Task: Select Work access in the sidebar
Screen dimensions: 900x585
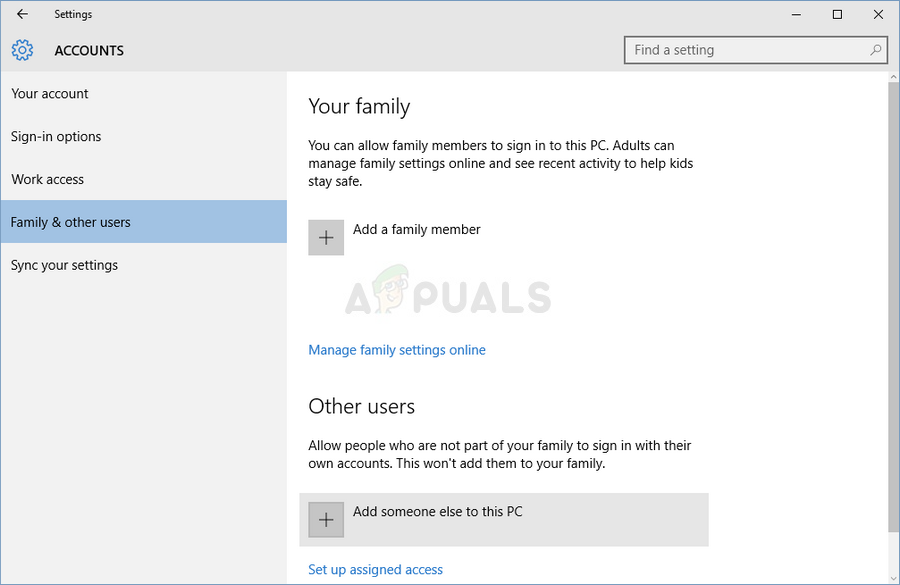Action: coord(48,180)
